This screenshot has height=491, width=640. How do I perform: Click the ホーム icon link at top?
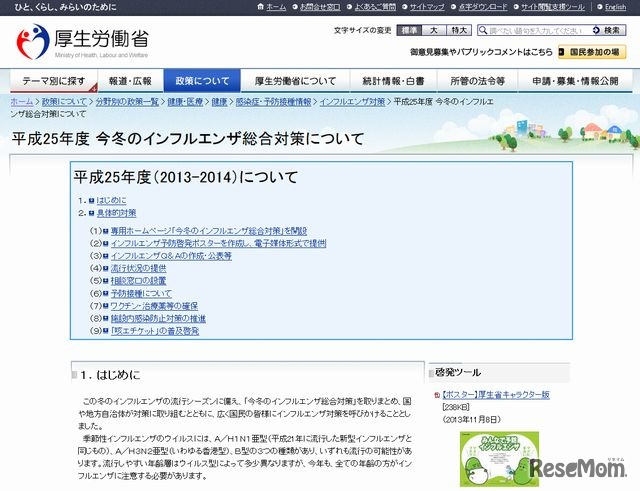270,7
